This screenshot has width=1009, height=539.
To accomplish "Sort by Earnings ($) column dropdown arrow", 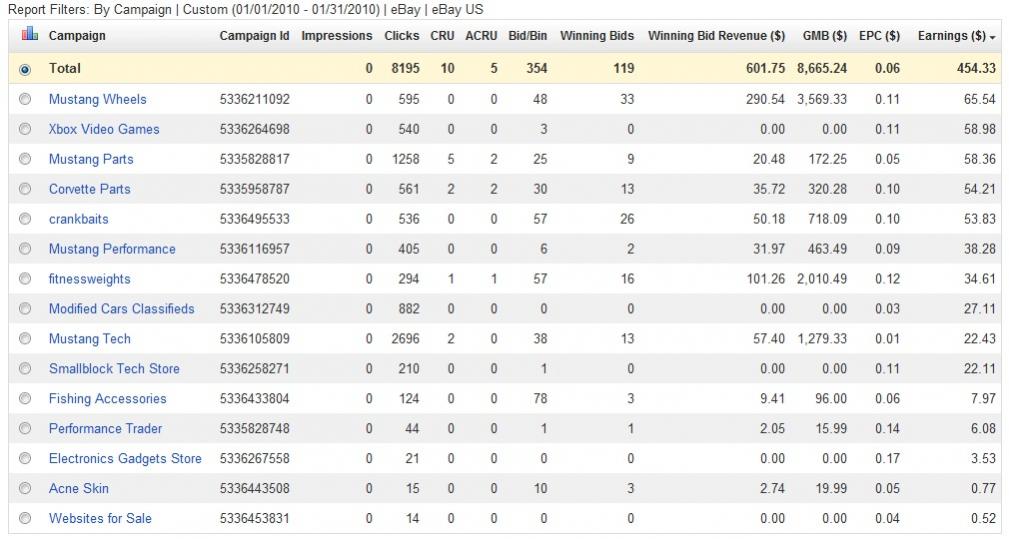I will pos(992,37).
